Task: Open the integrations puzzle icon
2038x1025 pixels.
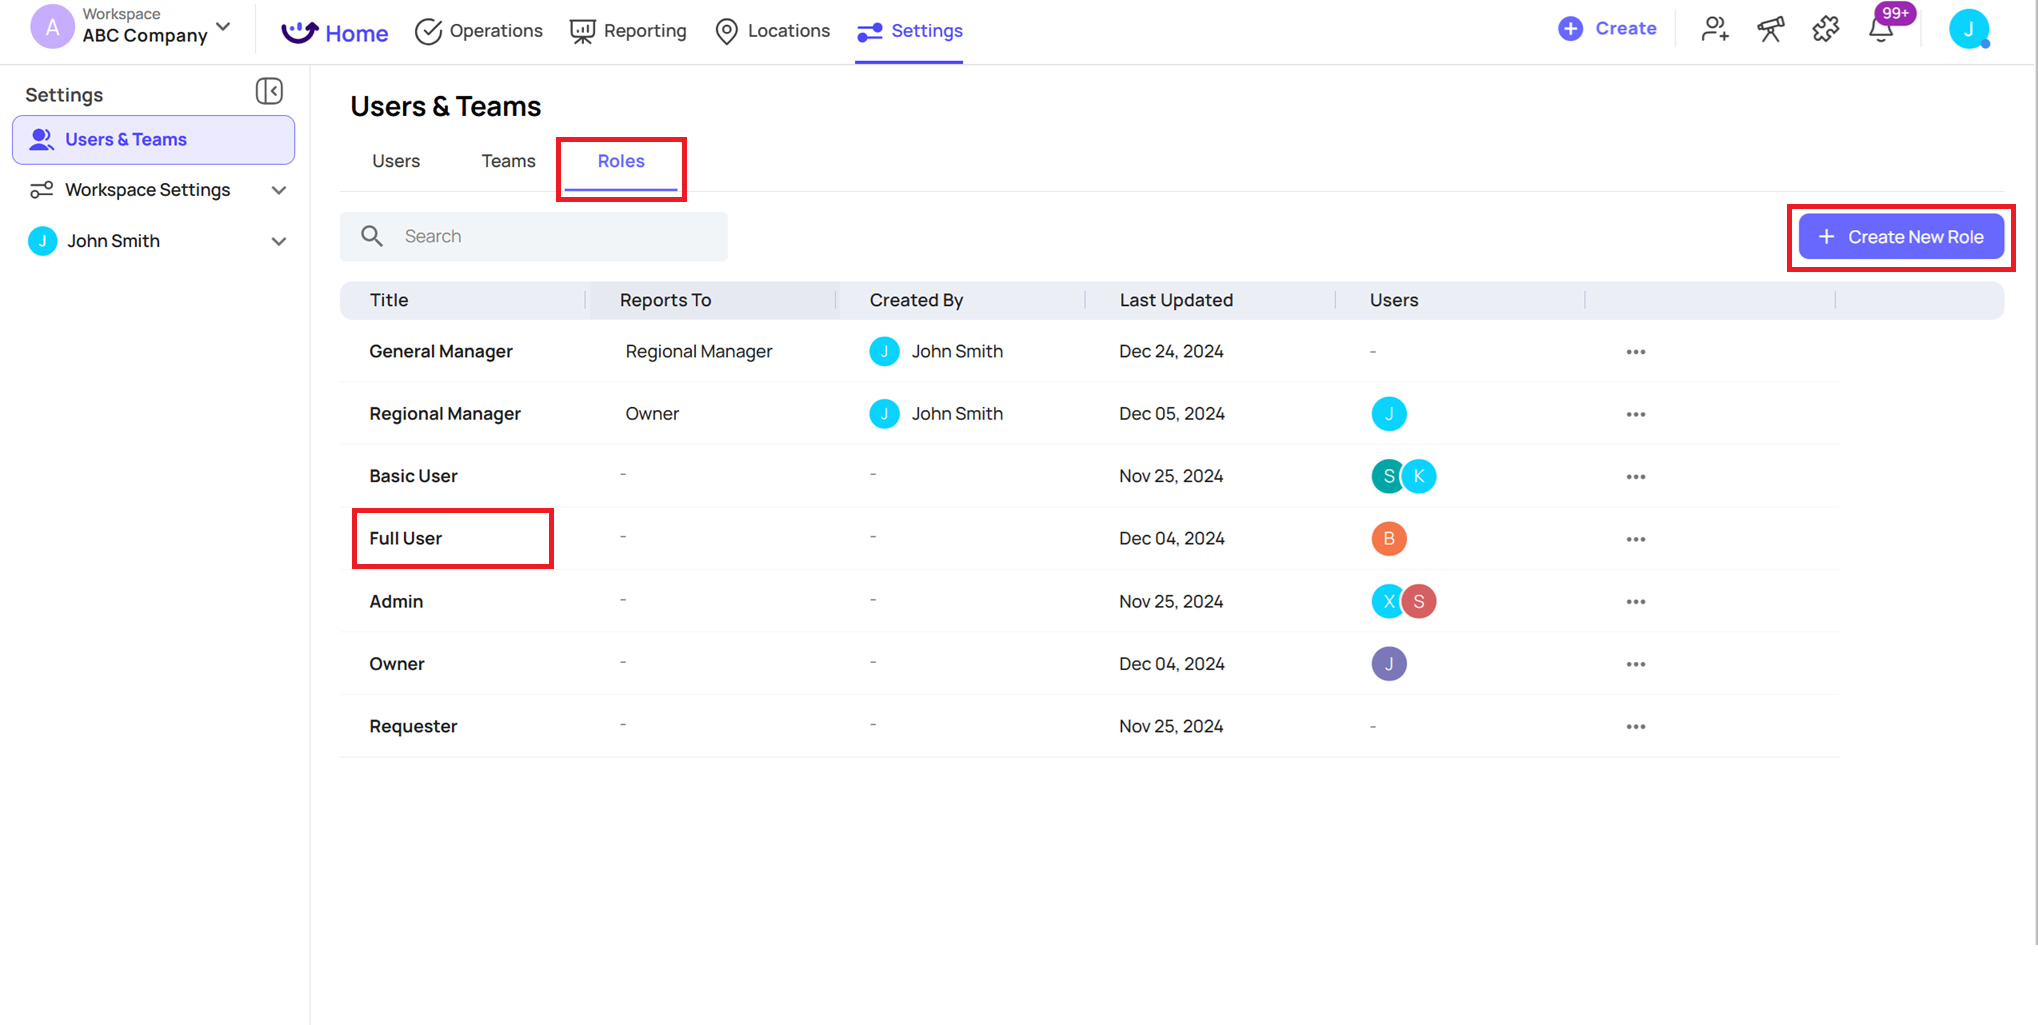Action: [1825, 30]
